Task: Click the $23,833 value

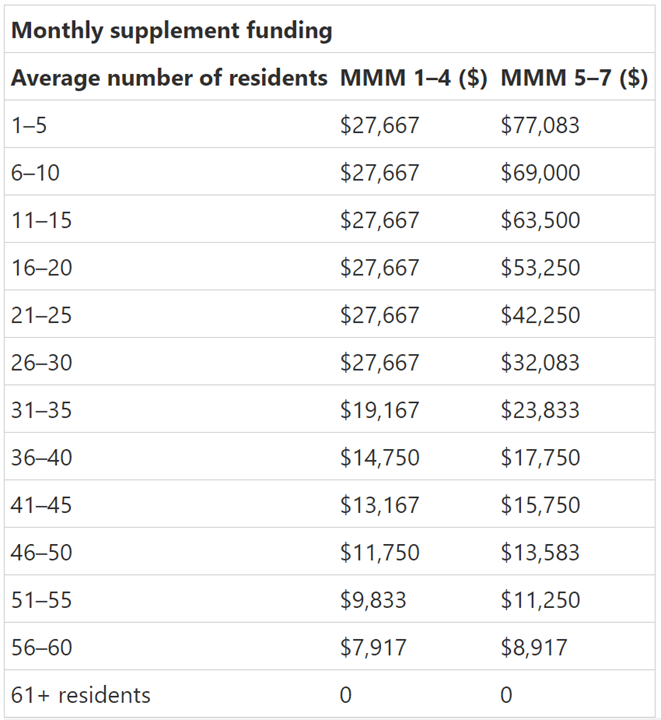Action: coord(540,410)
